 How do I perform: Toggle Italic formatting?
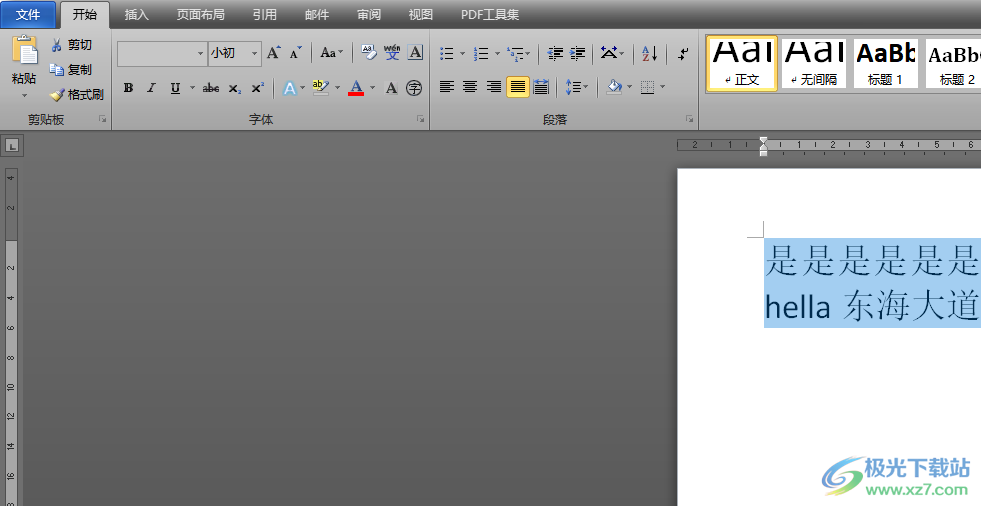tap(151, 88)
